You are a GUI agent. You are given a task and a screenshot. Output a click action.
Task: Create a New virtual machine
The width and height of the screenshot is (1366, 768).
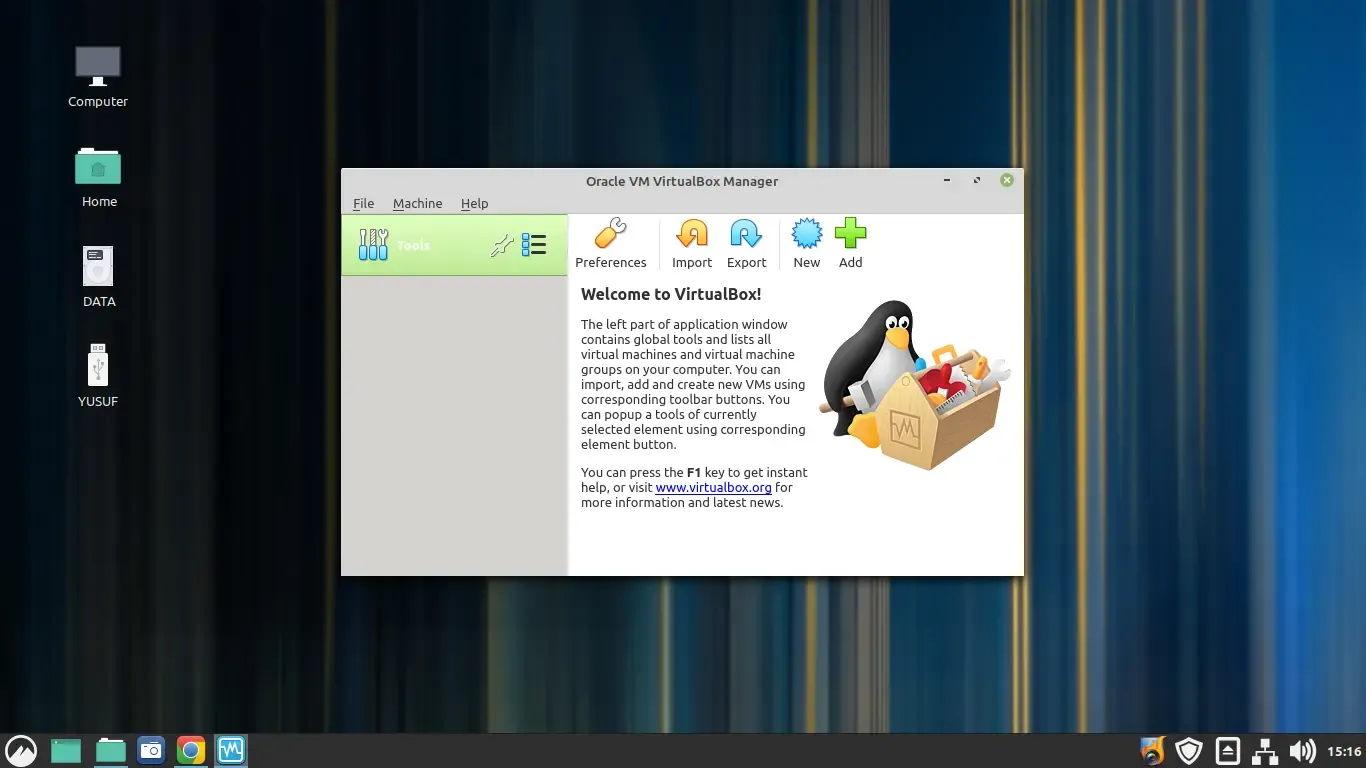pyautogui.click(x=807, y=244)
